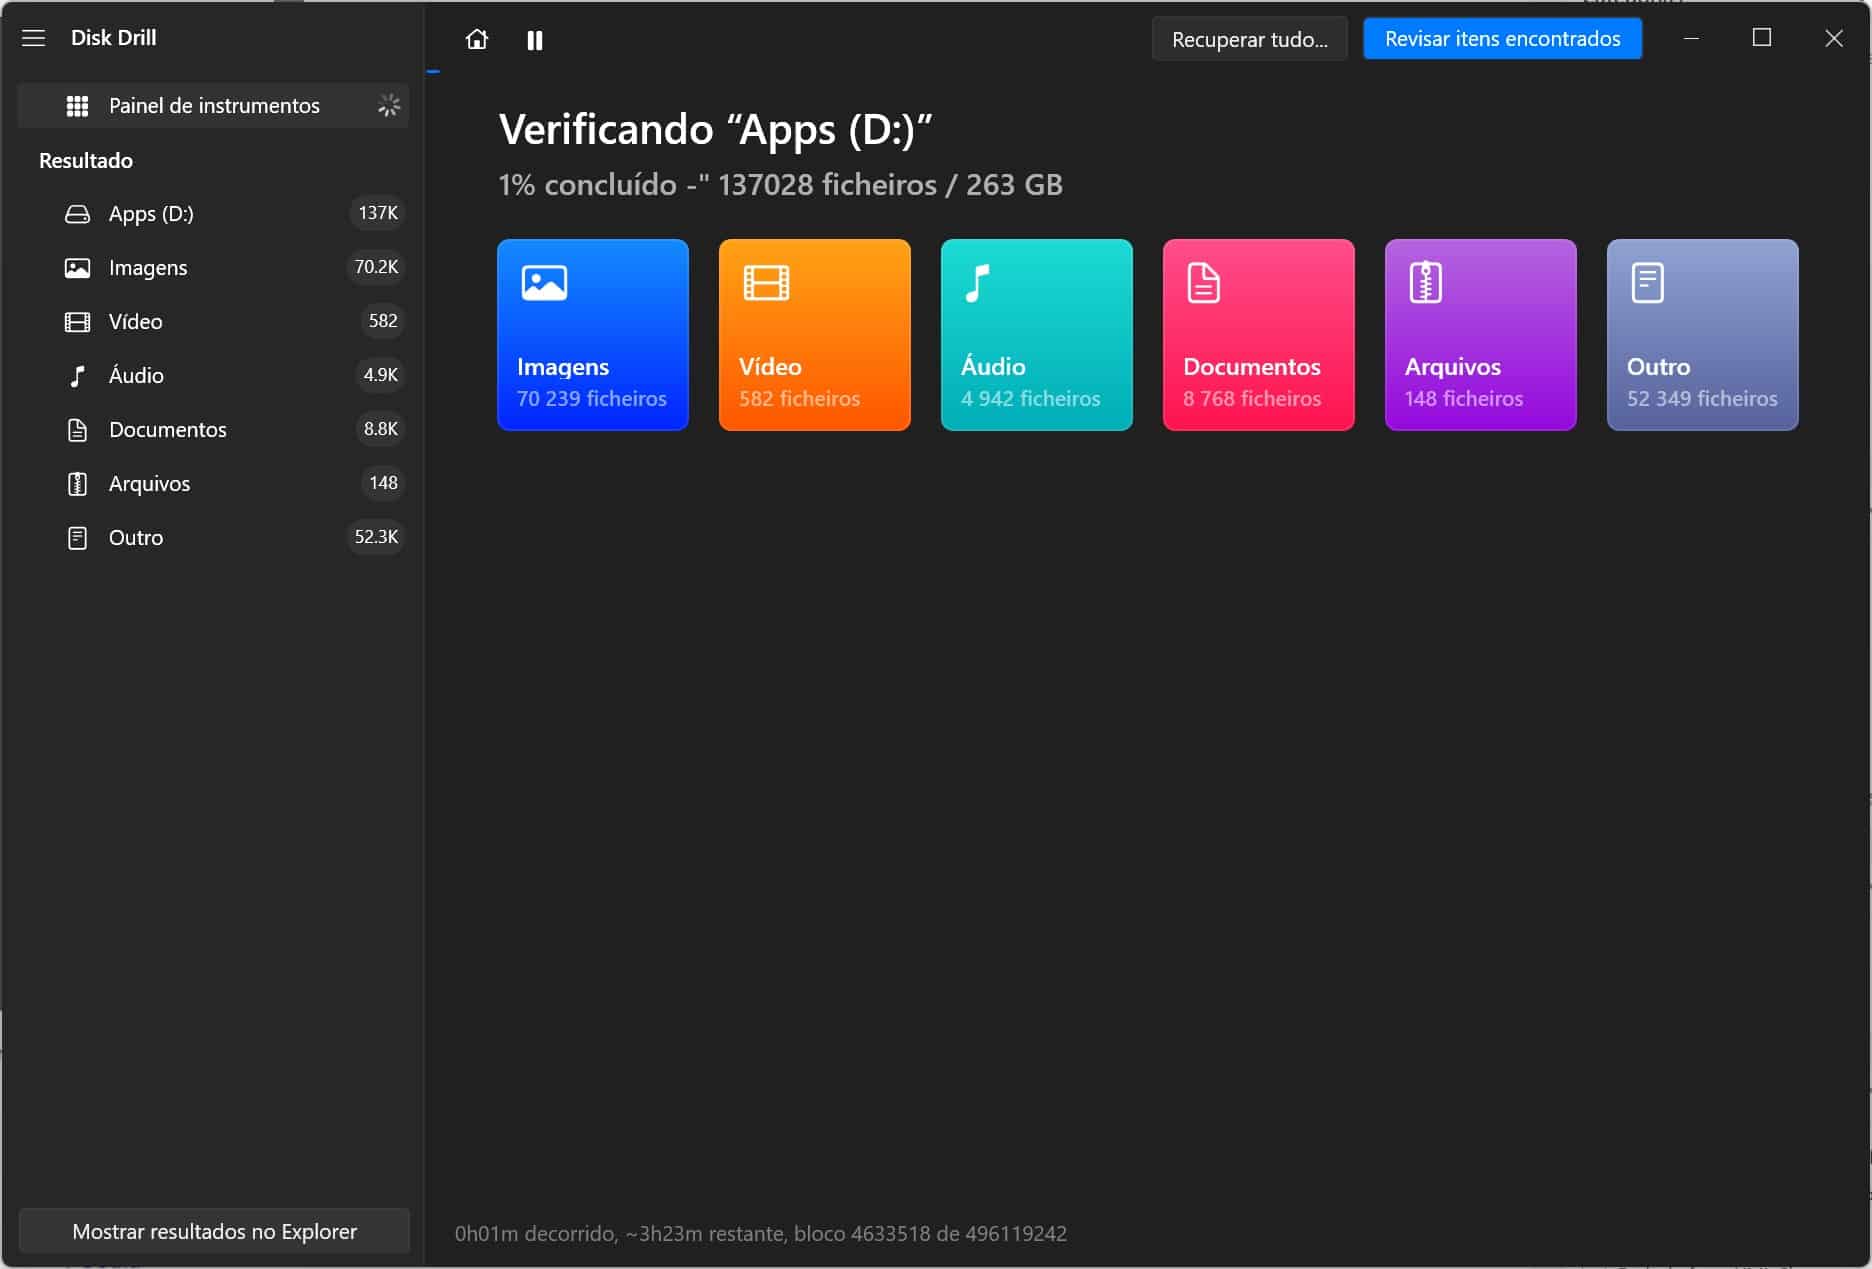Click Mostrar resultados no Explorer
Viewport: 1872px width, 1269px height.
click(x=214, y=1232)
